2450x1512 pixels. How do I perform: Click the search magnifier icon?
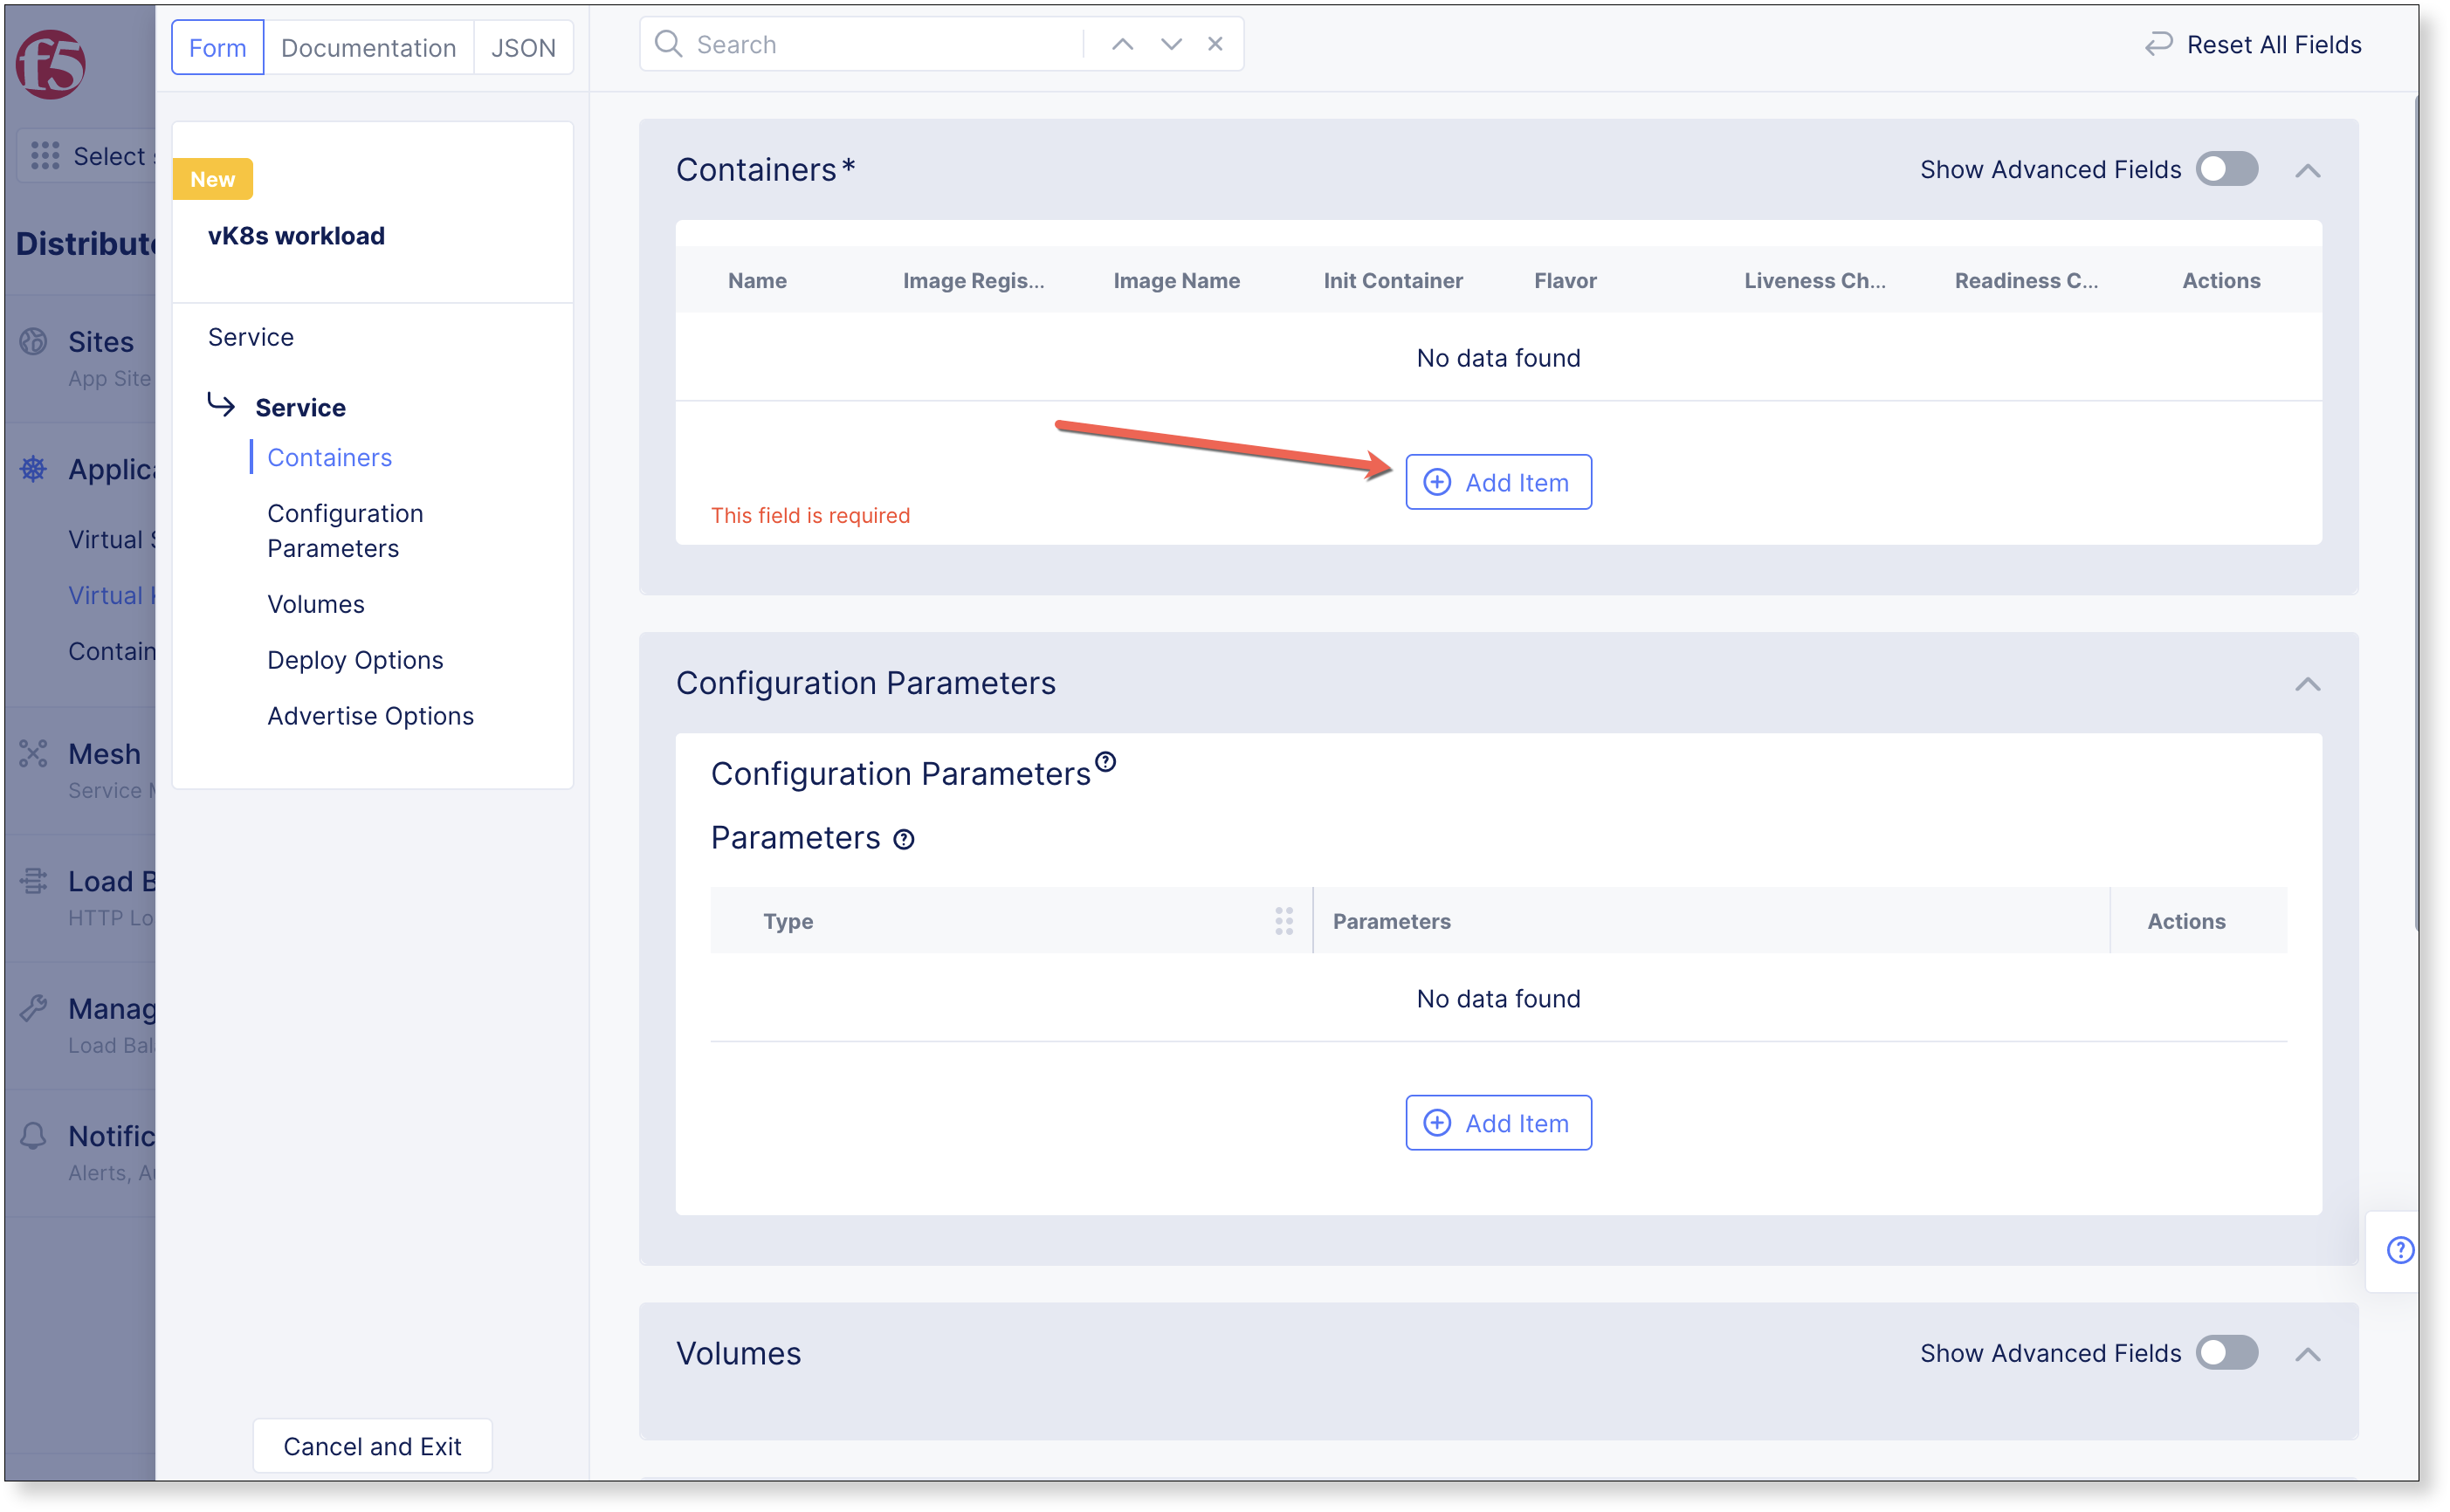[668, 44]
